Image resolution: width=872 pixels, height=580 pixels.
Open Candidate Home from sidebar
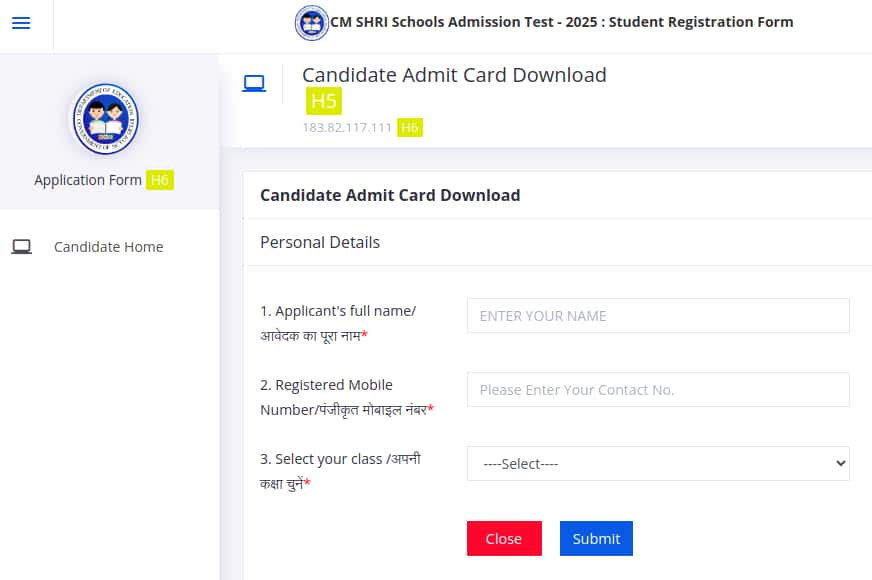[108, 247]
